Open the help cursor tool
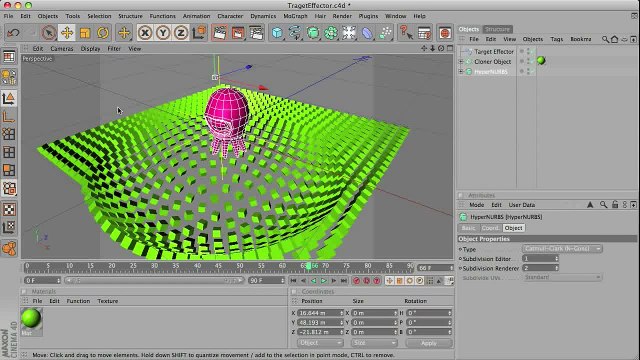The image size is (640, 360). [405, 33]
